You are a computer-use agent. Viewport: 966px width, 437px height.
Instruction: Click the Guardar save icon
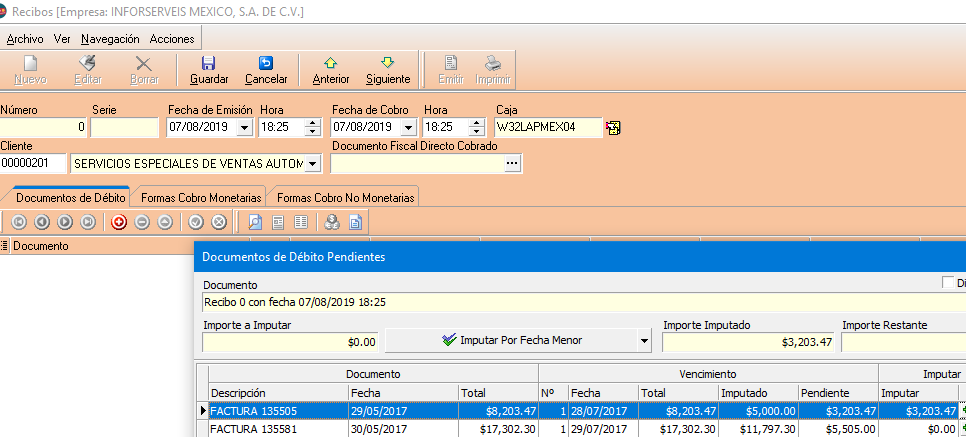(x=208, y=69)
